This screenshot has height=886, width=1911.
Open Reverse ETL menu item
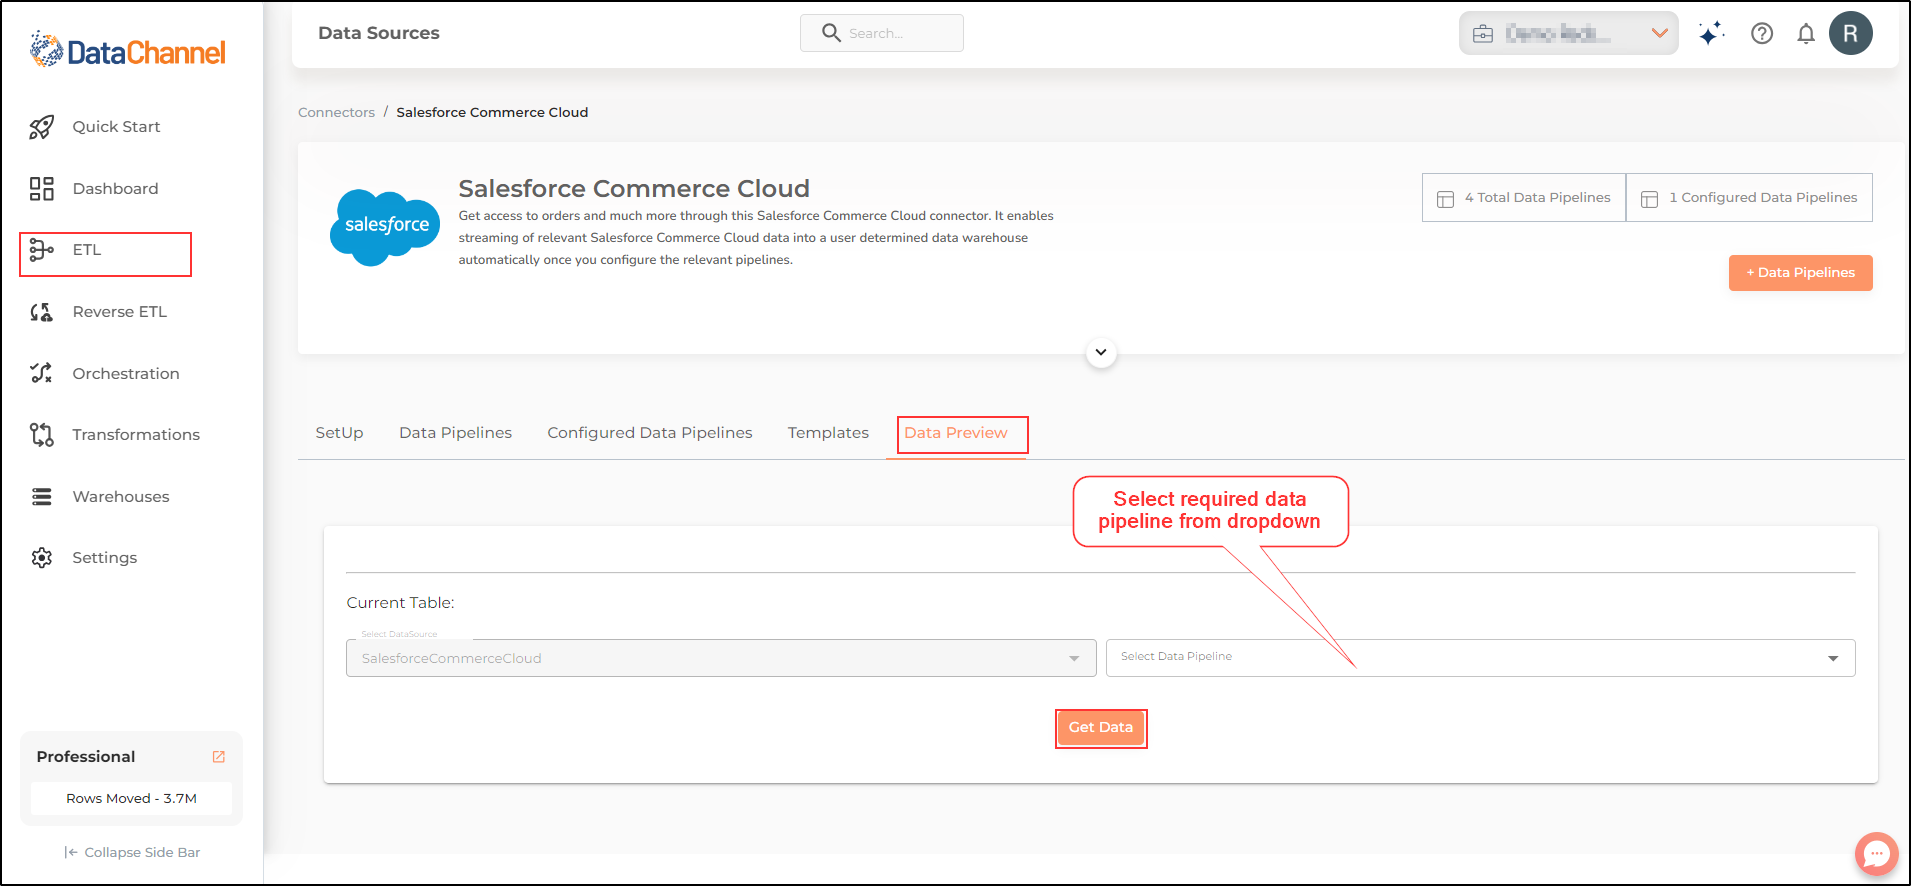[120, 312]
